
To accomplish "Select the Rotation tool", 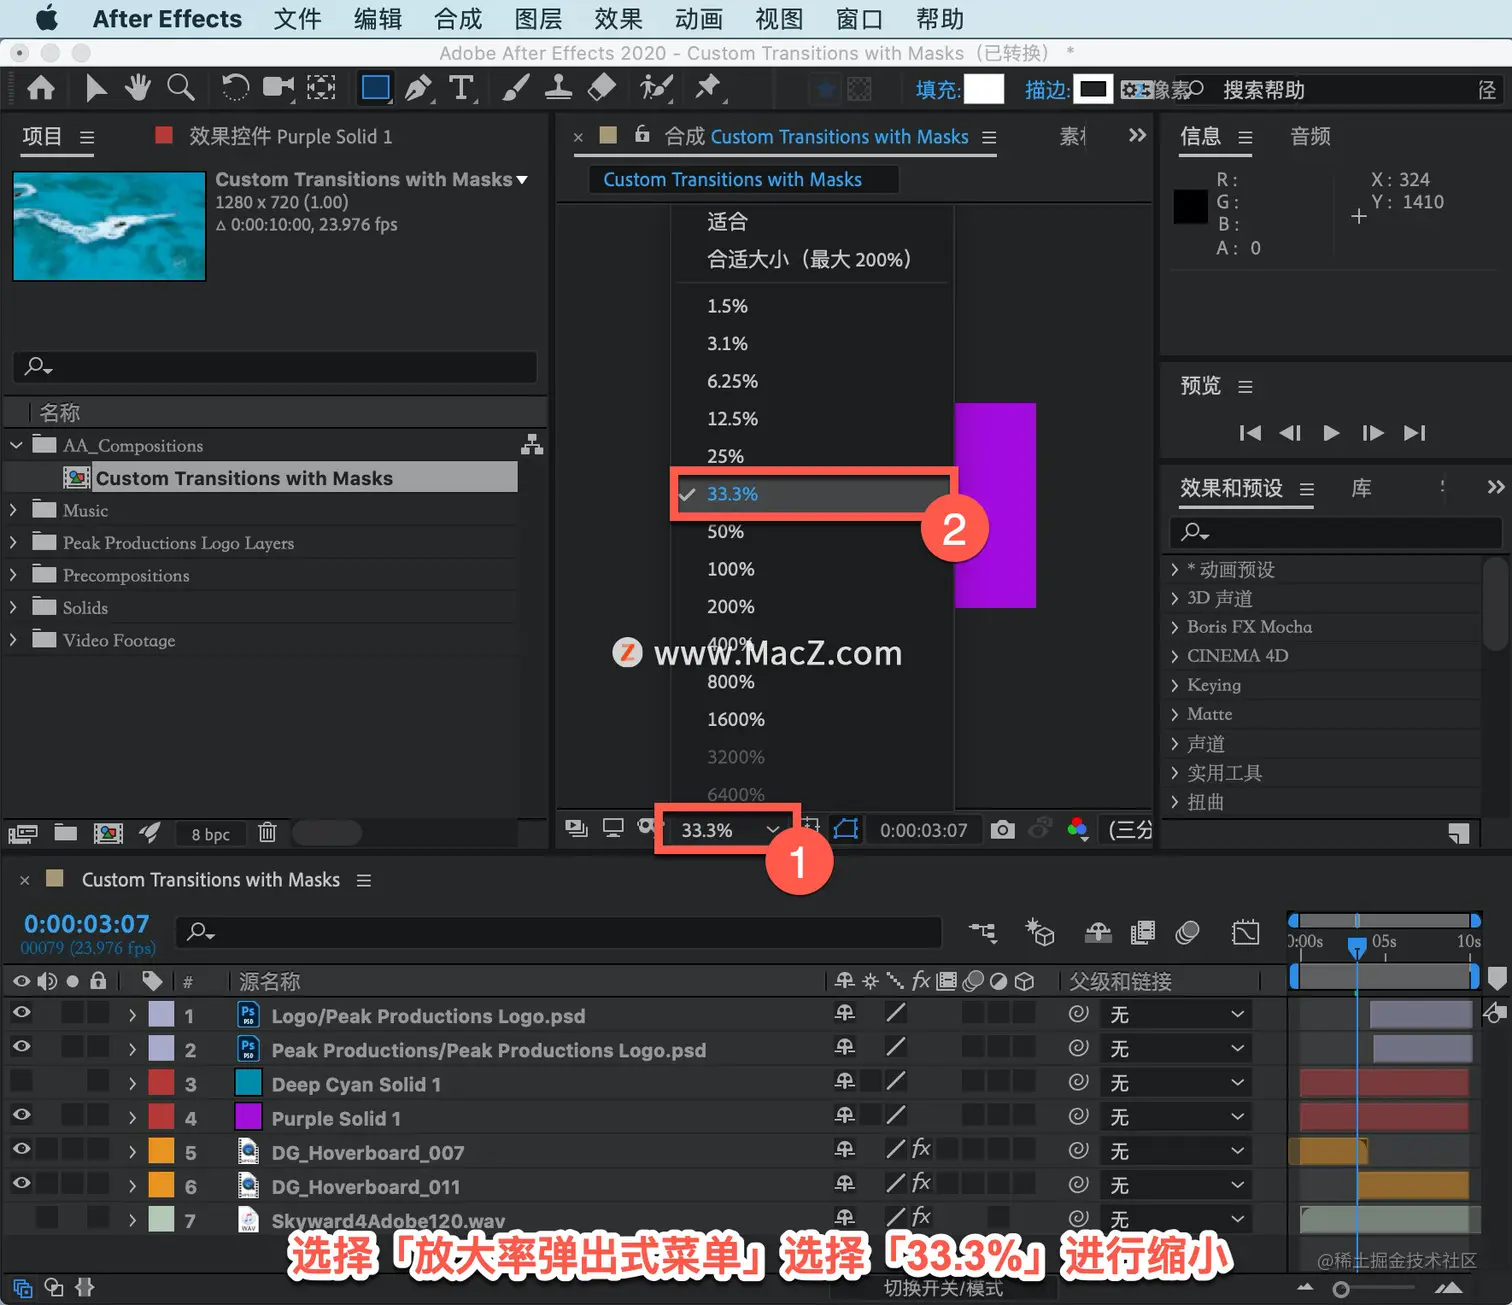I will coord(235,89).
